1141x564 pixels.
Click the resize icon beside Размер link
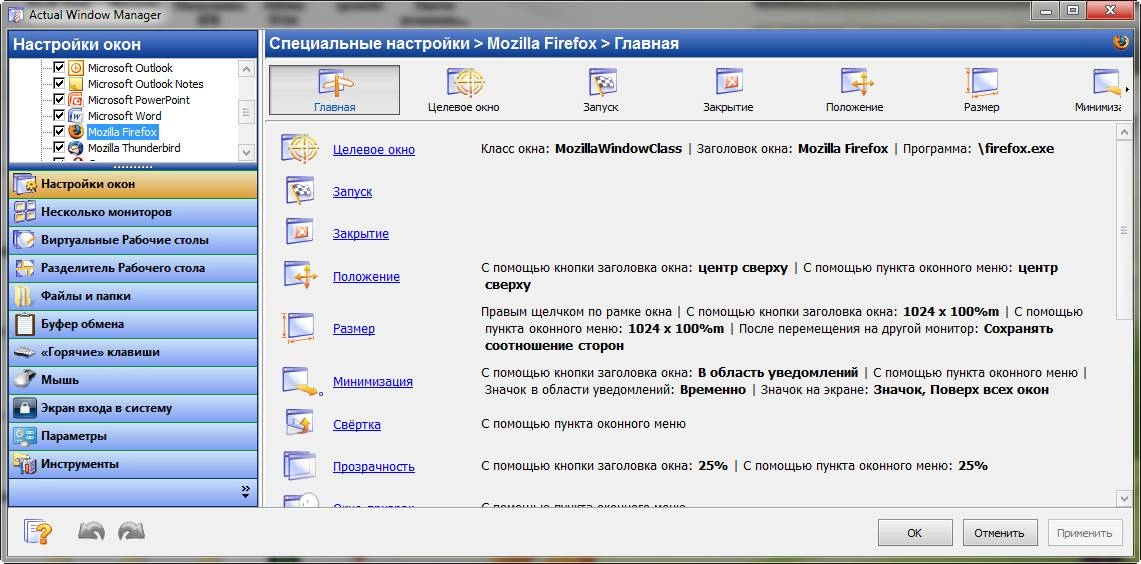coord(298,327)
